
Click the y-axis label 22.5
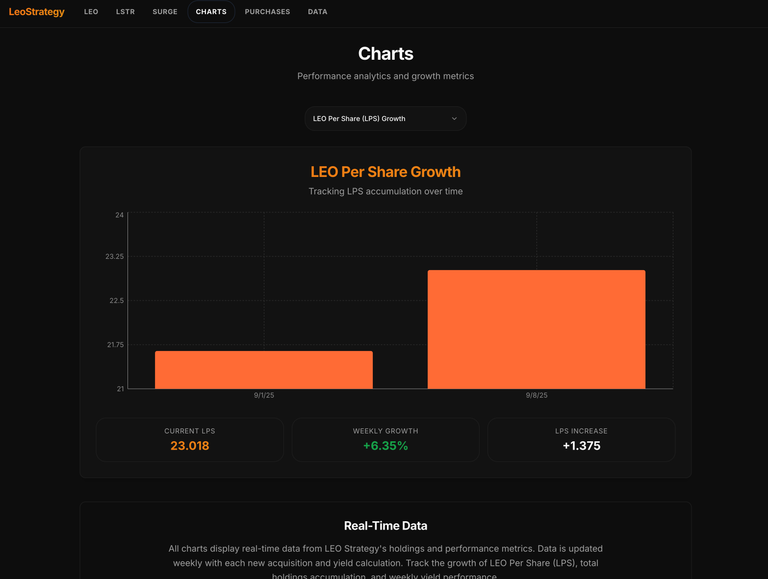coord(117,301)
